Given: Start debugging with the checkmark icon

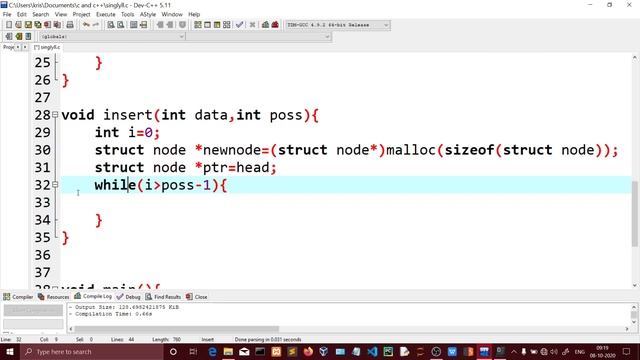Looking at the screenshot, I should [239, 25].
